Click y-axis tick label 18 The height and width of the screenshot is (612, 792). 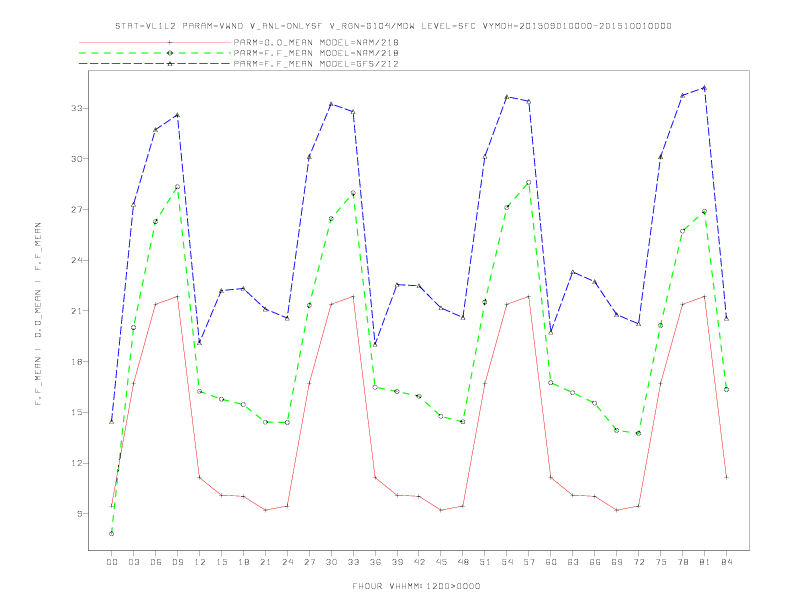pos(77,362)
